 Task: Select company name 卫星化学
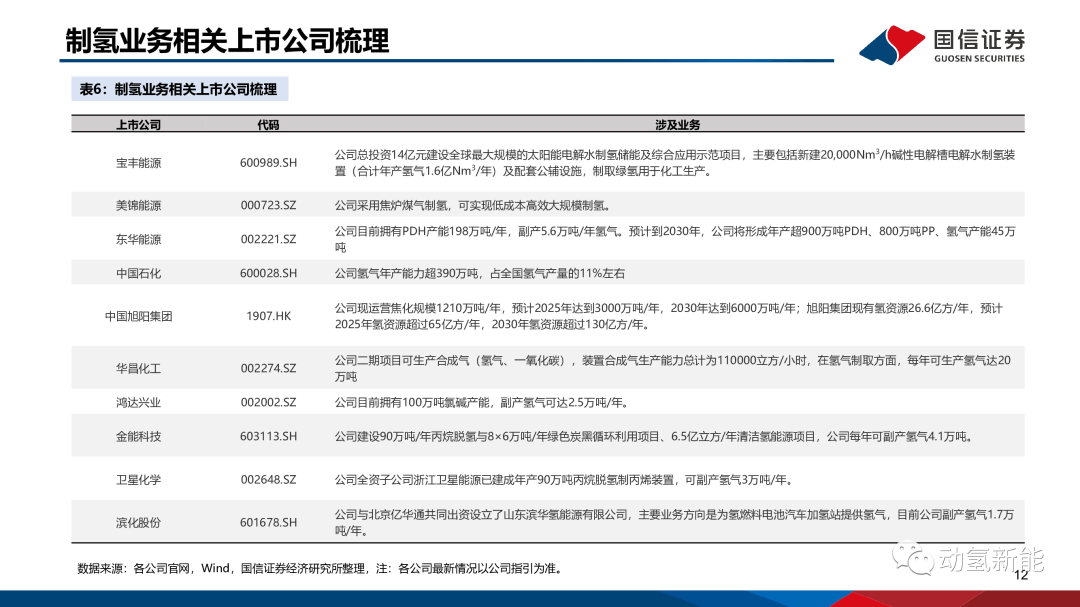(x=138, y=480)
